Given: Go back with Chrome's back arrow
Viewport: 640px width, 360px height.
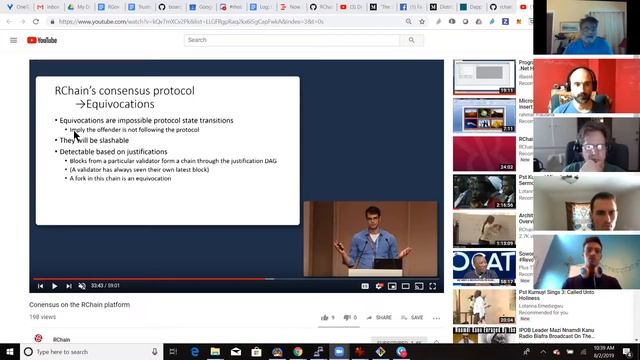Looking at the screenshot, I should pyautogui.click(x=9, y=21).
